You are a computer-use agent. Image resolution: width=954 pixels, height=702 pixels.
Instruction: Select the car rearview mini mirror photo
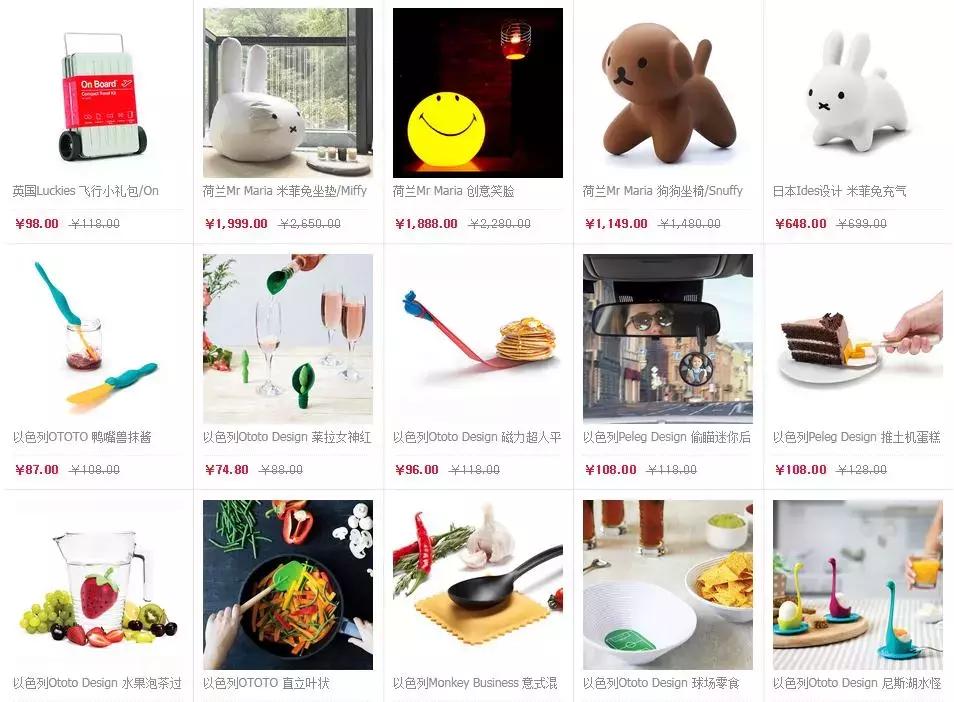(667, 339)
